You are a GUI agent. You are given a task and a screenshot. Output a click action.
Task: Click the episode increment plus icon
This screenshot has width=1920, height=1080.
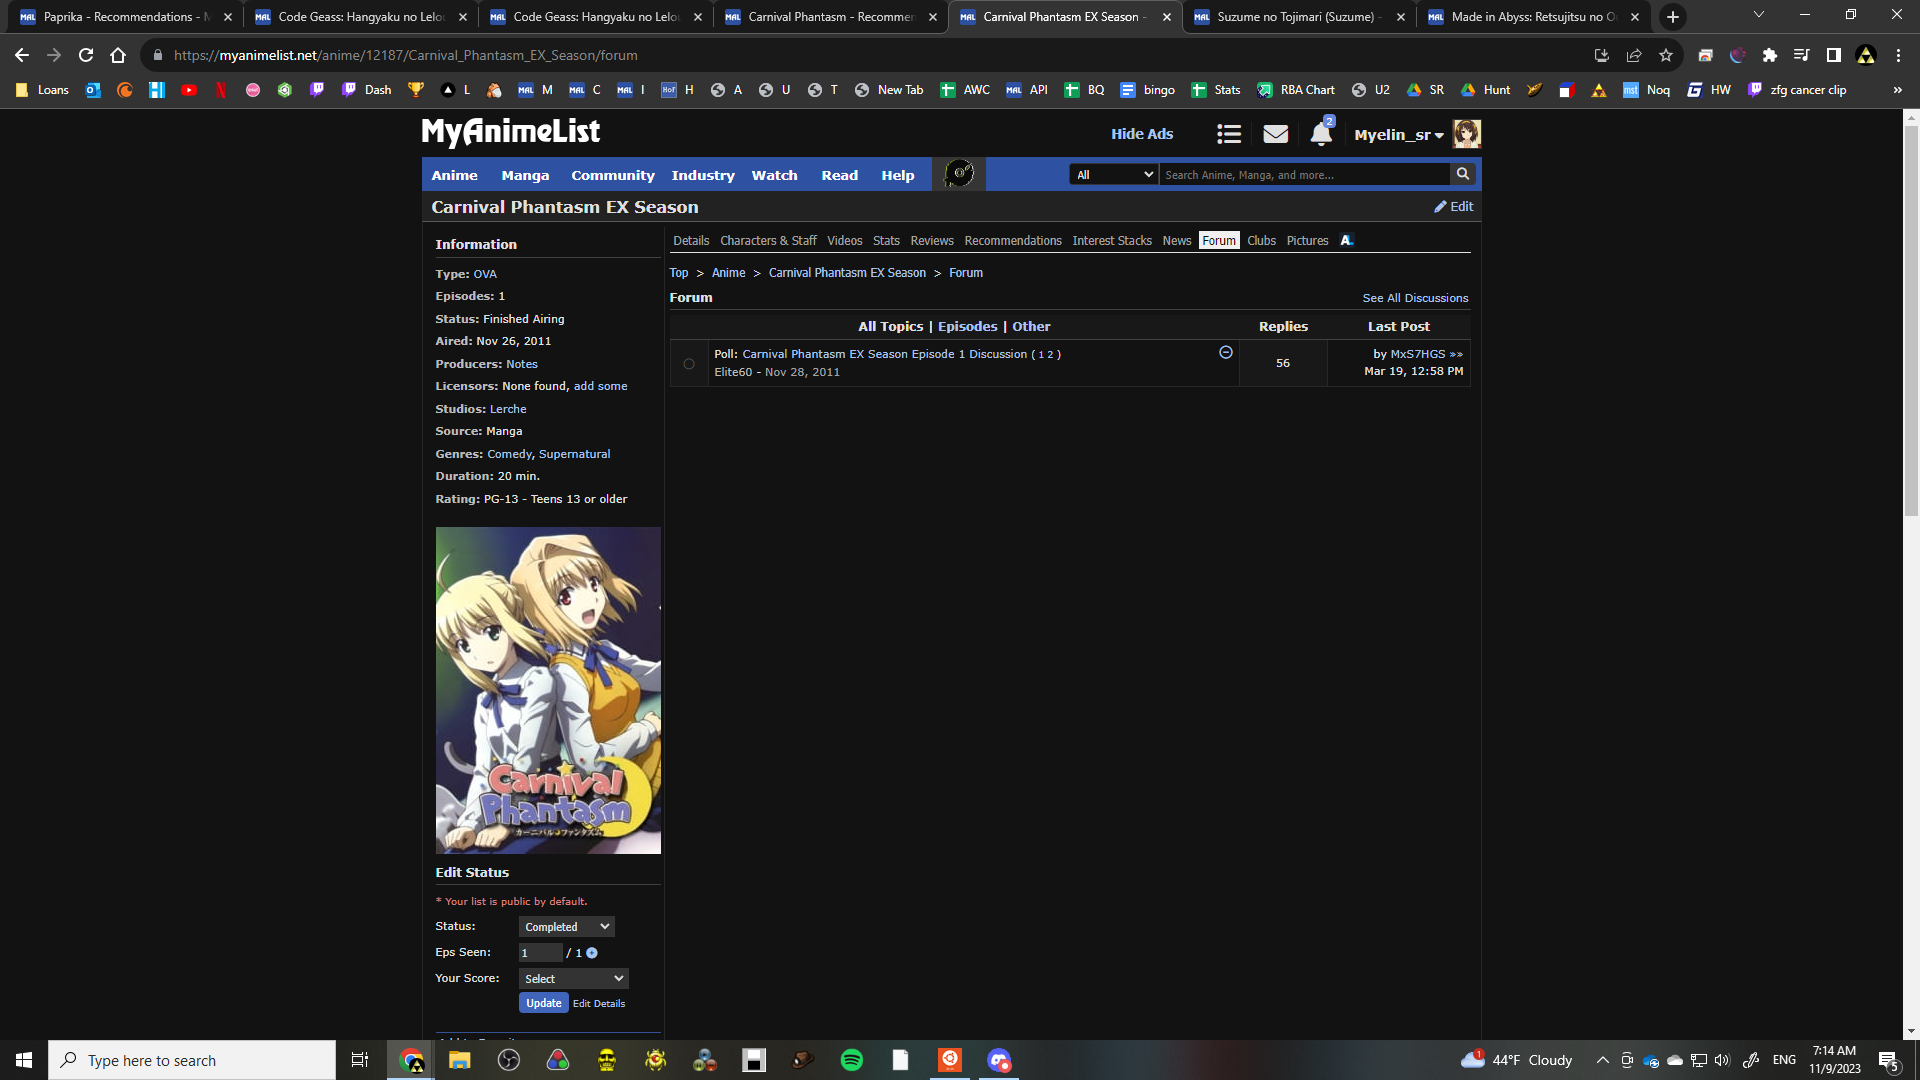coord(592,953)
